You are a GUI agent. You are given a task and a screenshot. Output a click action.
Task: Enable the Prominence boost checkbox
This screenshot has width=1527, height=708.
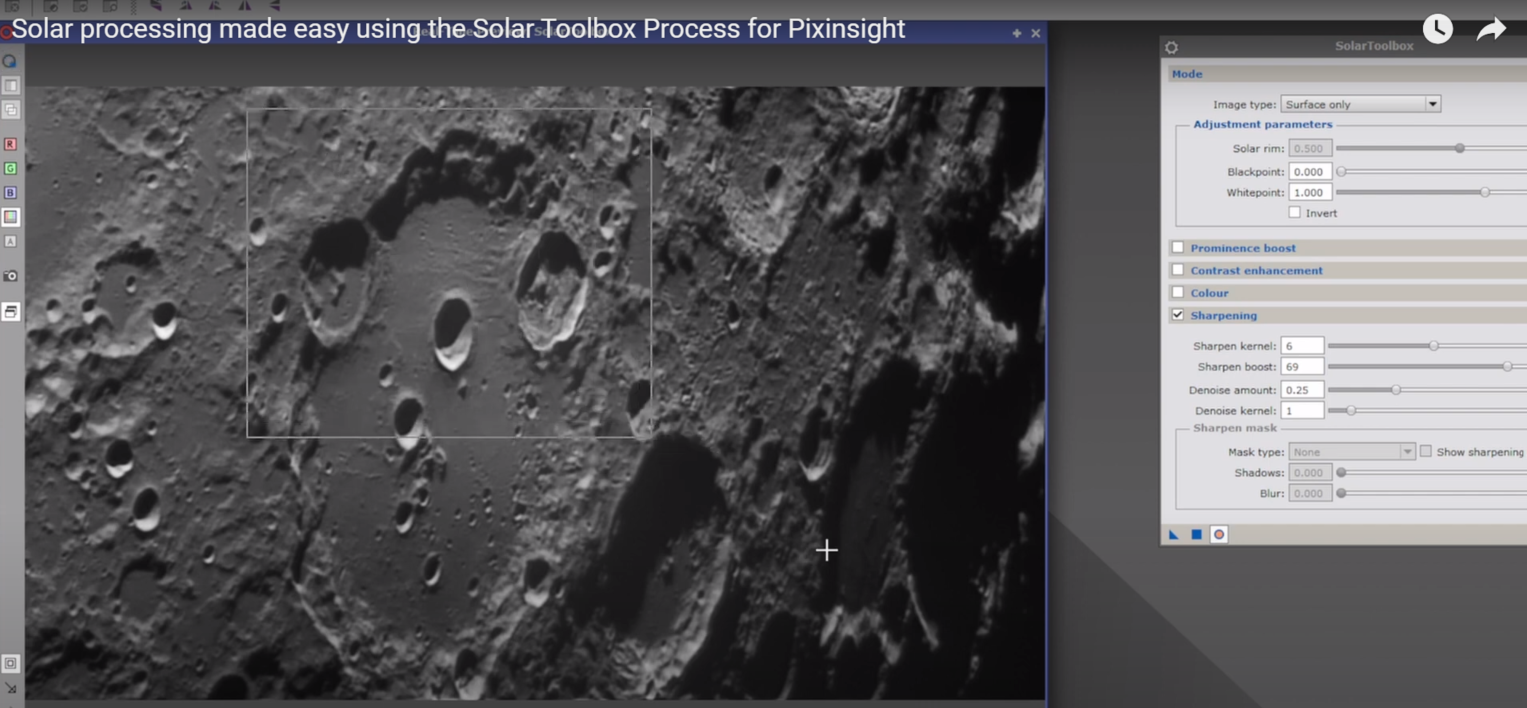tap(1178, 247)
